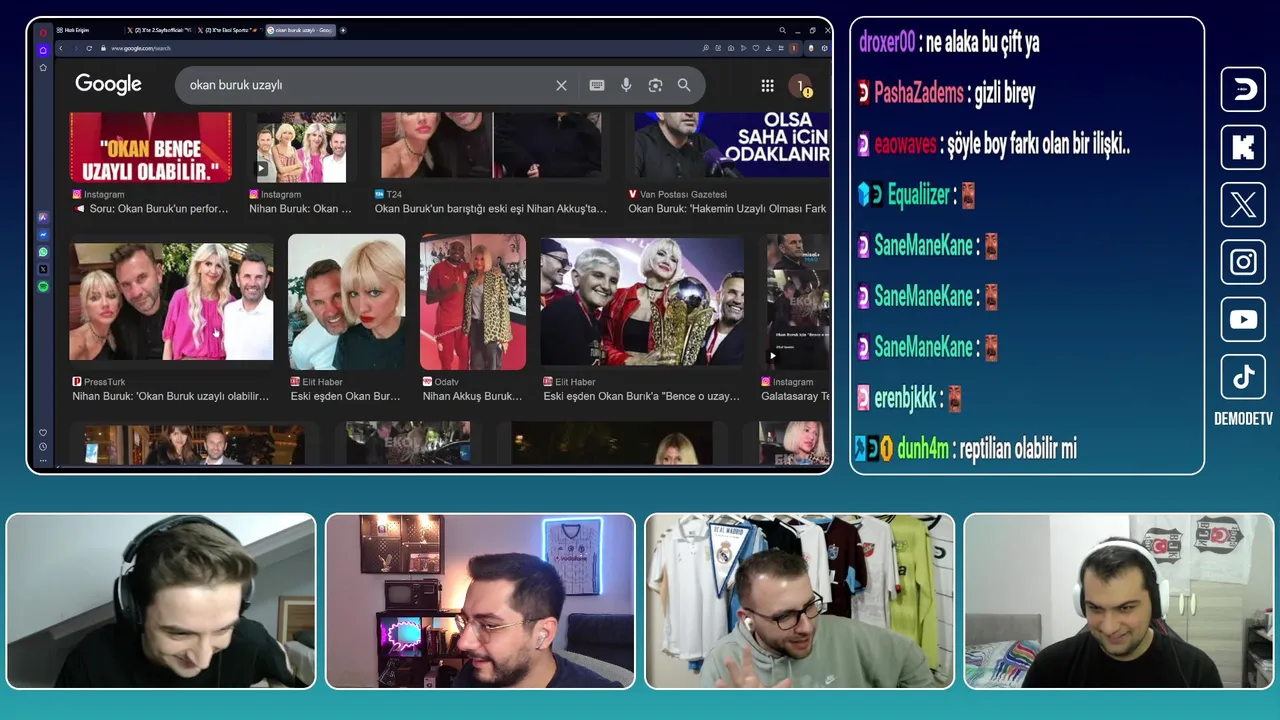The height and width of the screenshot is (720, 1280).
Task: Open 'Eski eşden Okan Bur…' Elit Haber link
Action: pyautogui.click(x=345, y=397)
